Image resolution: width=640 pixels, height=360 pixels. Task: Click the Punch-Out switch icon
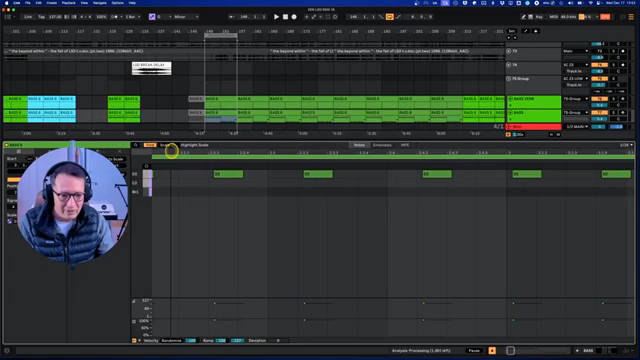398,17
